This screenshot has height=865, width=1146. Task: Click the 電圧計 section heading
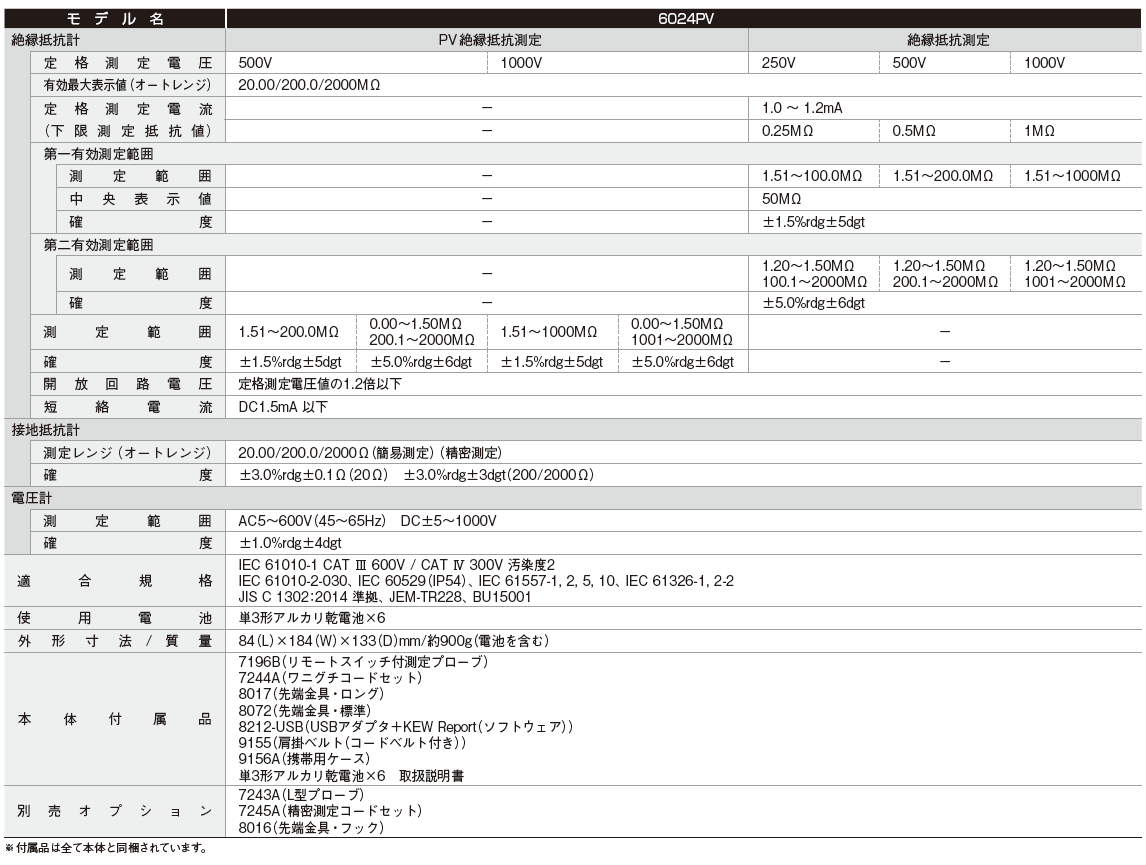[x=31, y=498]
